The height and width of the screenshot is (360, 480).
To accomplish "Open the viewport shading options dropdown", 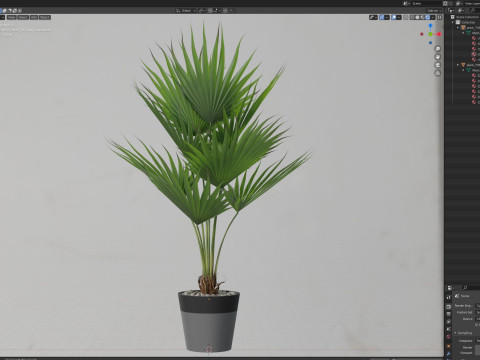I will pos(432,17).
